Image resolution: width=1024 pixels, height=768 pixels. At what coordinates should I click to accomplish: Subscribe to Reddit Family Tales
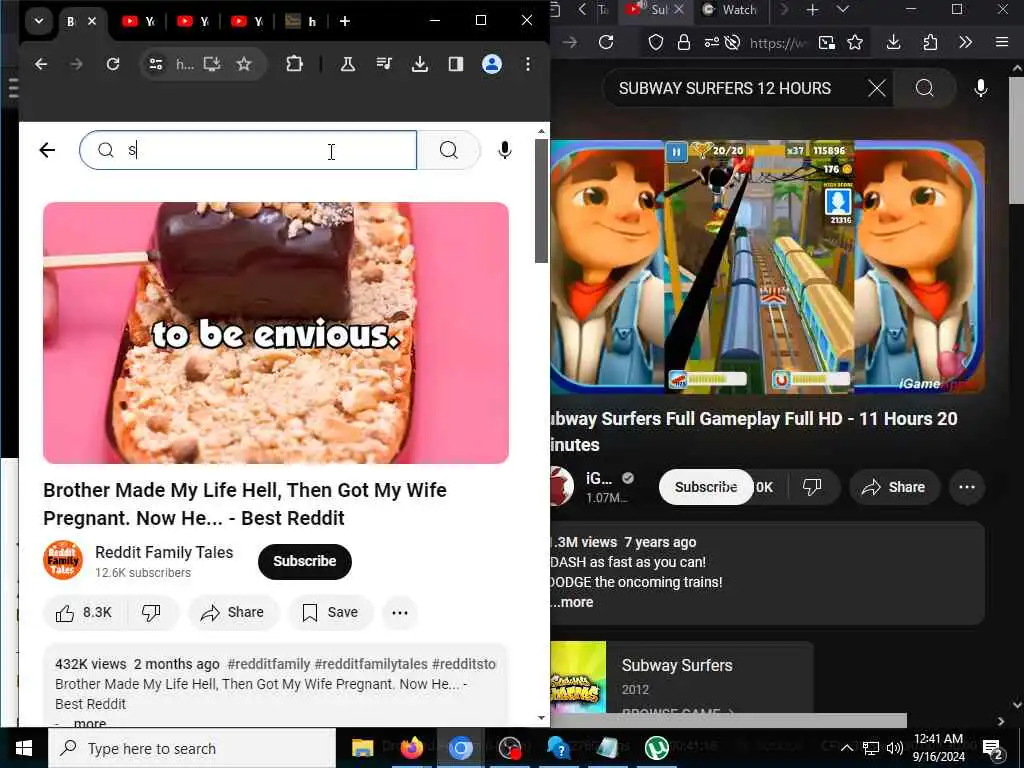[304, 561]
